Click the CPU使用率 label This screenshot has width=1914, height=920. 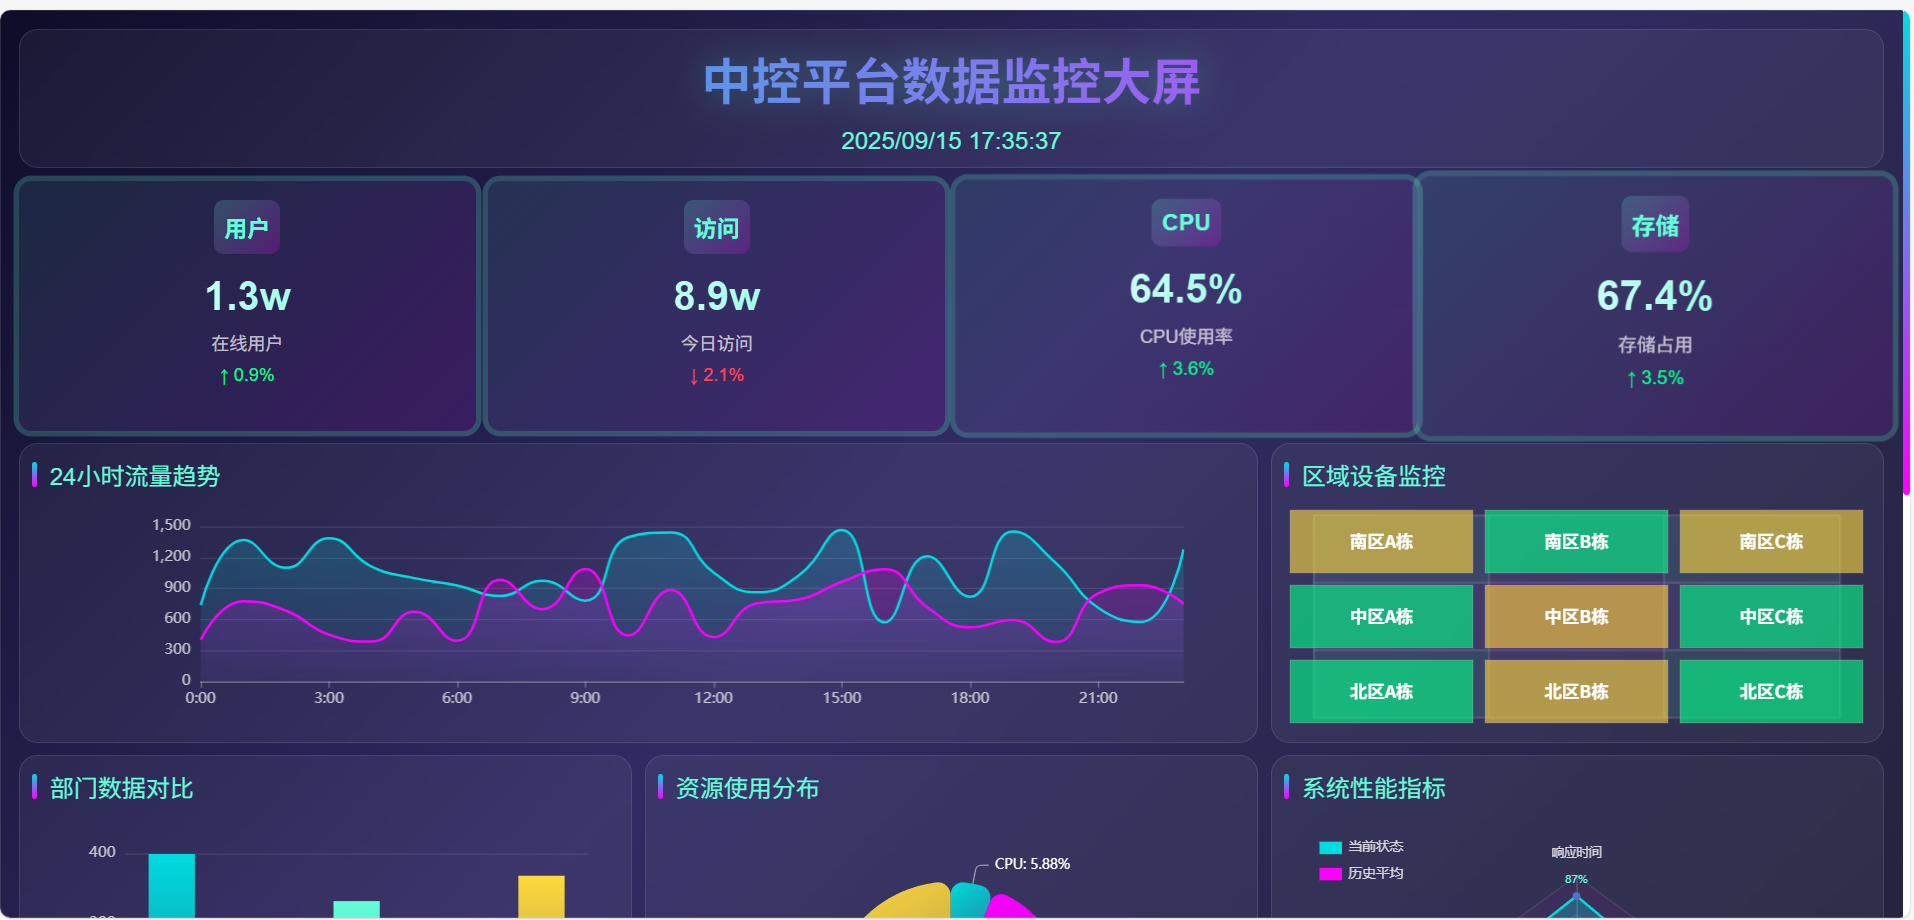tap(1186, 337)
